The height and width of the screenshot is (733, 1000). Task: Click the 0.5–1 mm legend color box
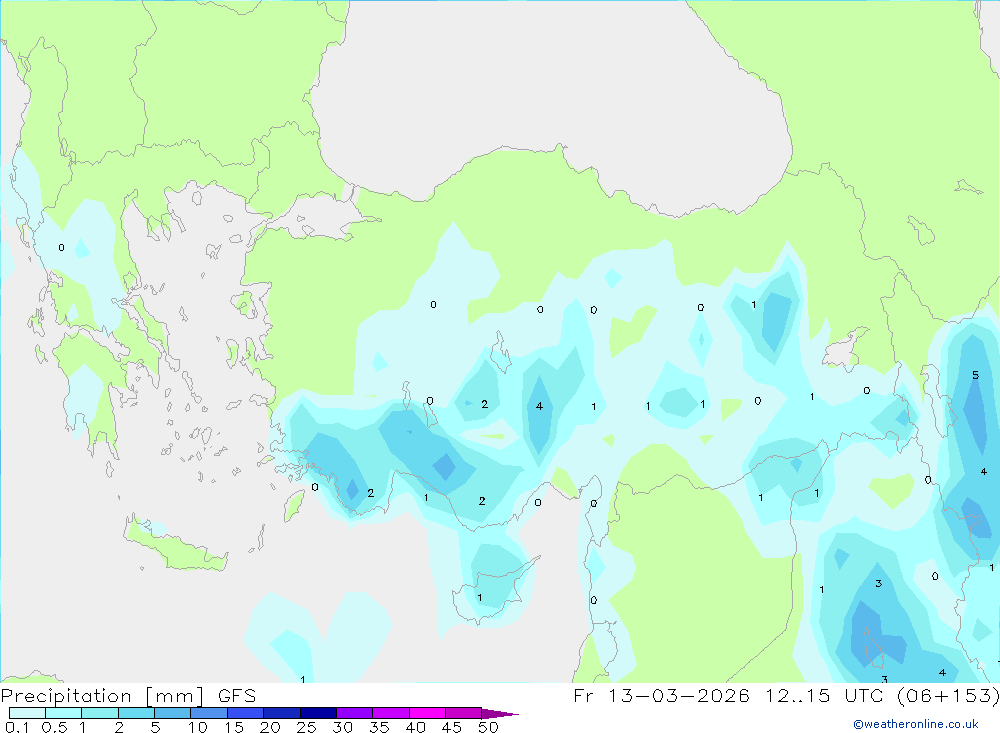point(63,713)
